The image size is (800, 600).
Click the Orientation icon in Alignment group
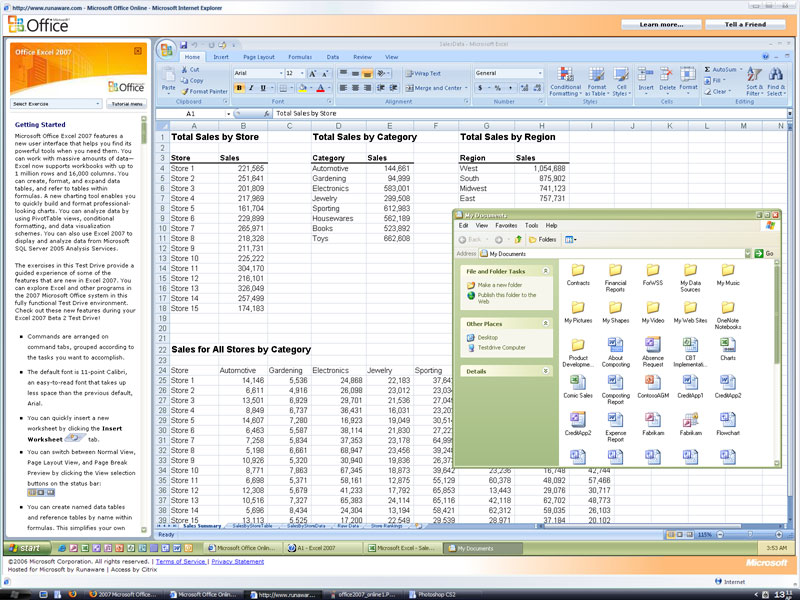pyautogui.click(x=382, y=73)
